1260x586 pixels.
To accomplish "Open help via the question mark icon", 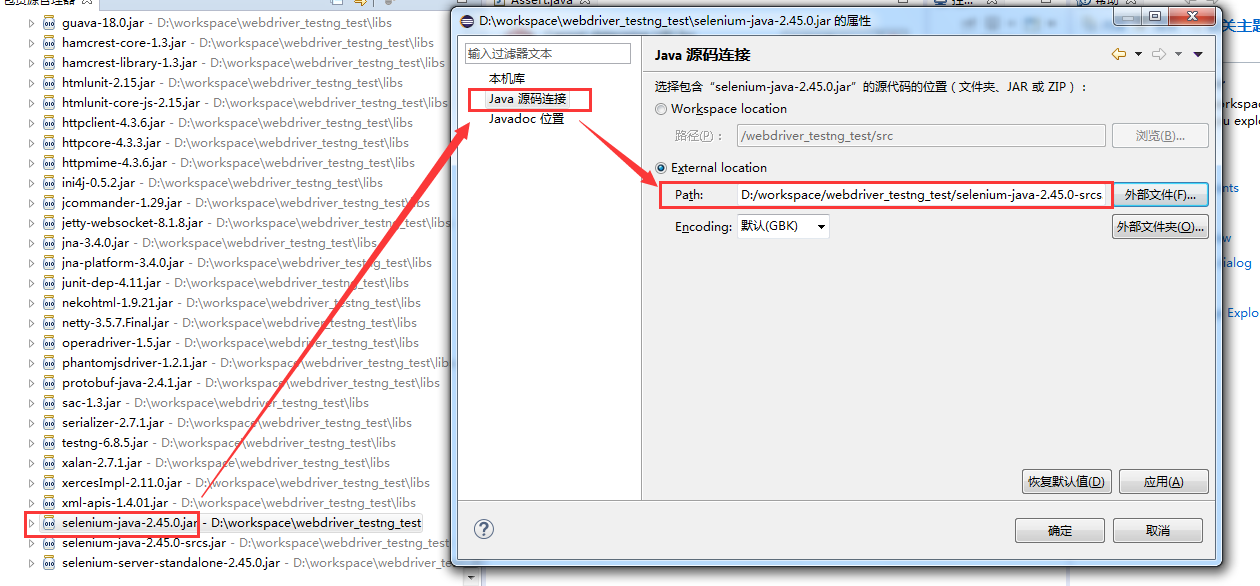I will click(x=484, y=529).
